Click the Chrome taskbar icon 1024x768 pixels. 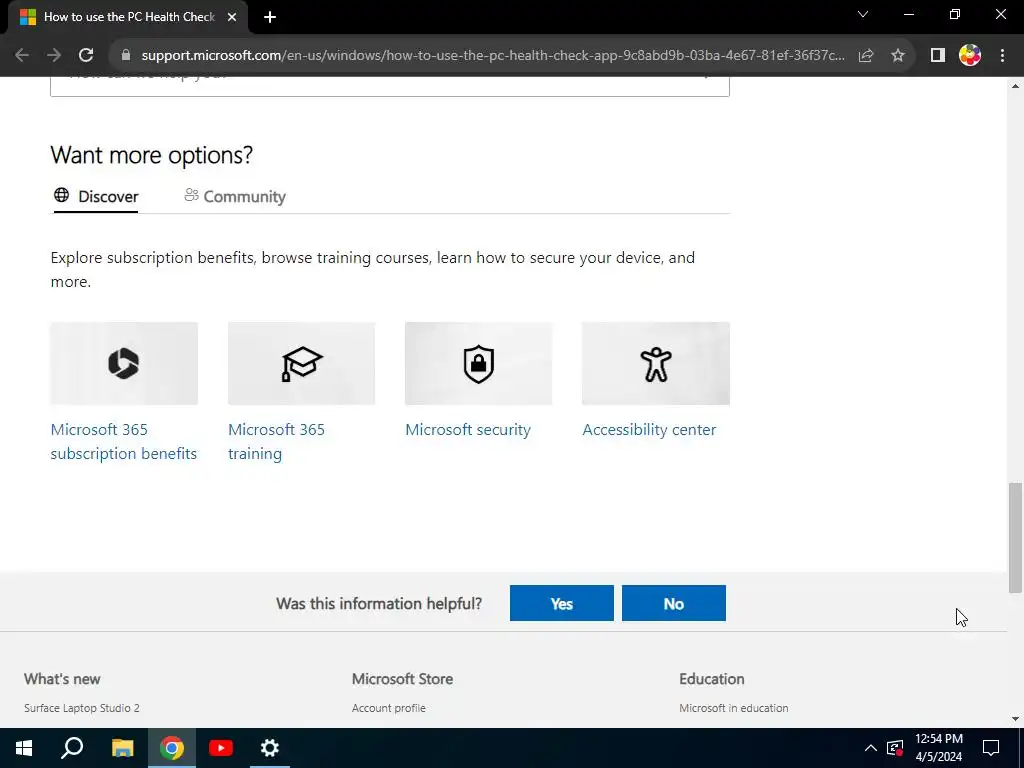(172, 748)
